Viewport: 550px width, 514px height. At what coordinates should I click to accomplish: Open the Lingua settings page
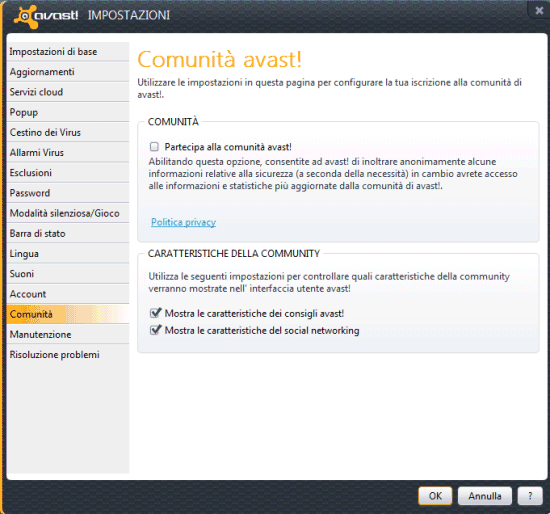click(68, 254)
